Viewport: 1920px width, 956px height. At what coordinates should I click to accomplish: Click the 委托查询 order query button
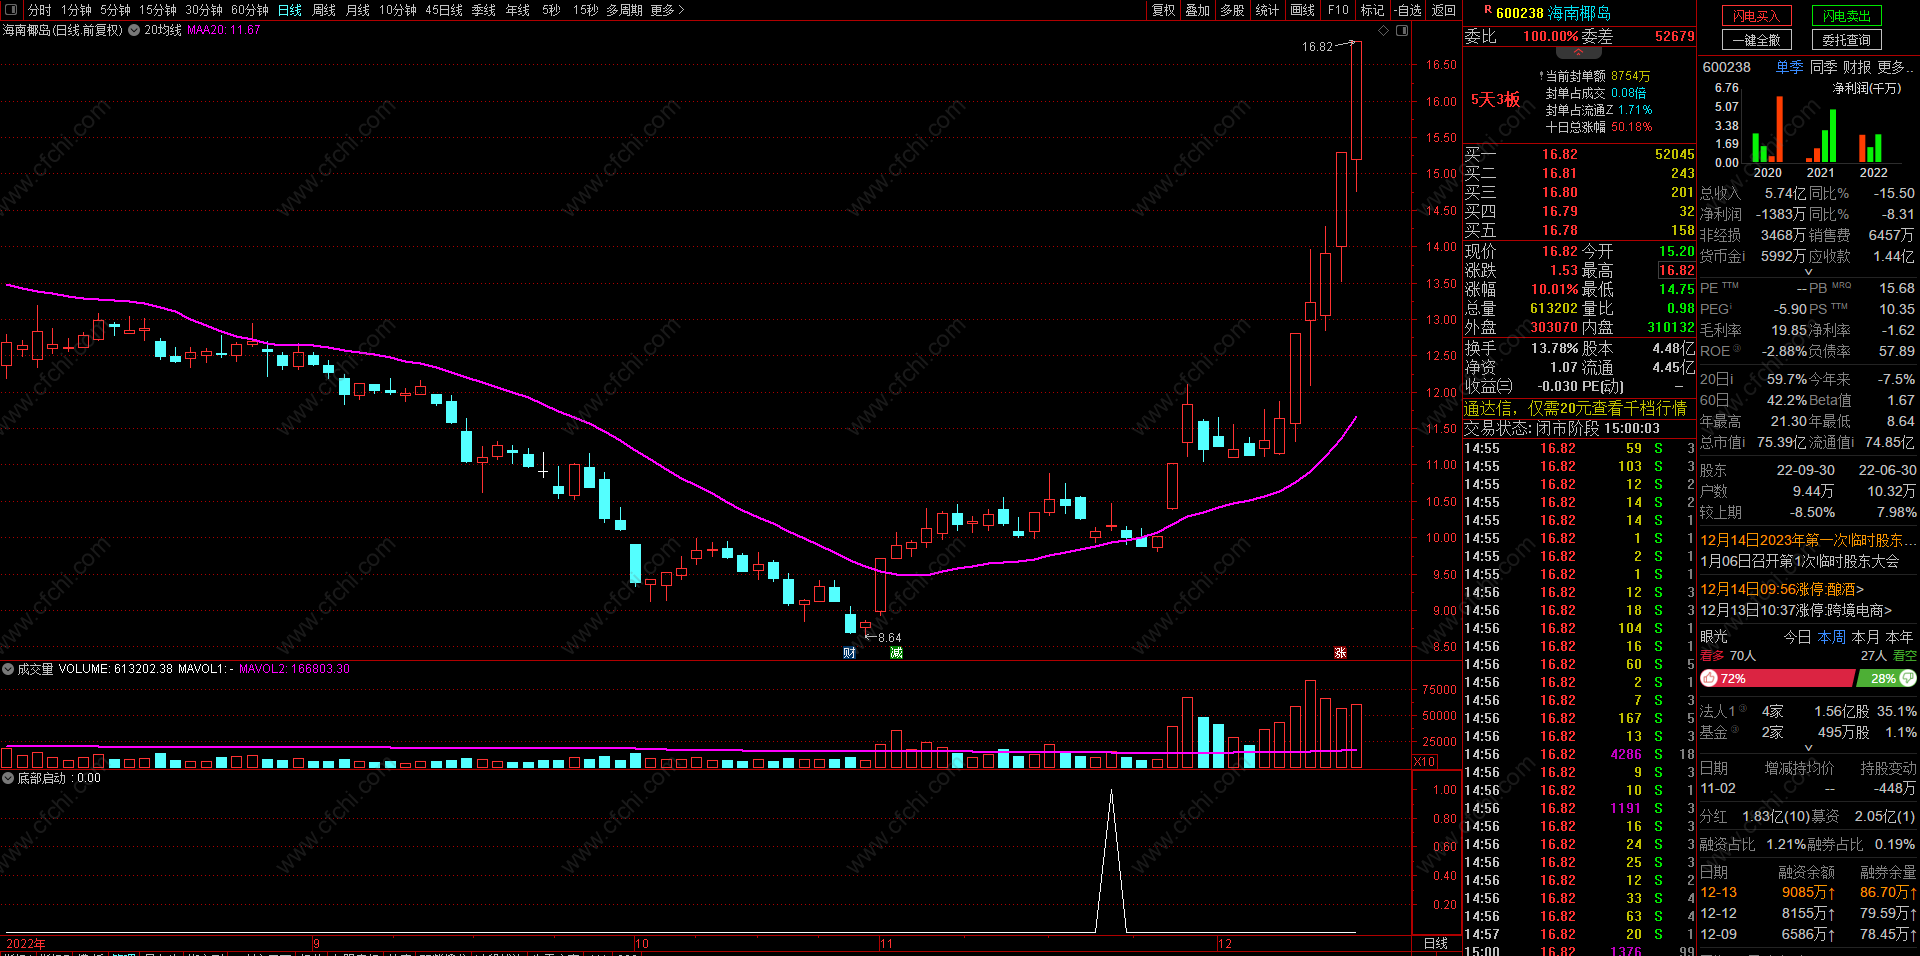(x=1847, y=40)
